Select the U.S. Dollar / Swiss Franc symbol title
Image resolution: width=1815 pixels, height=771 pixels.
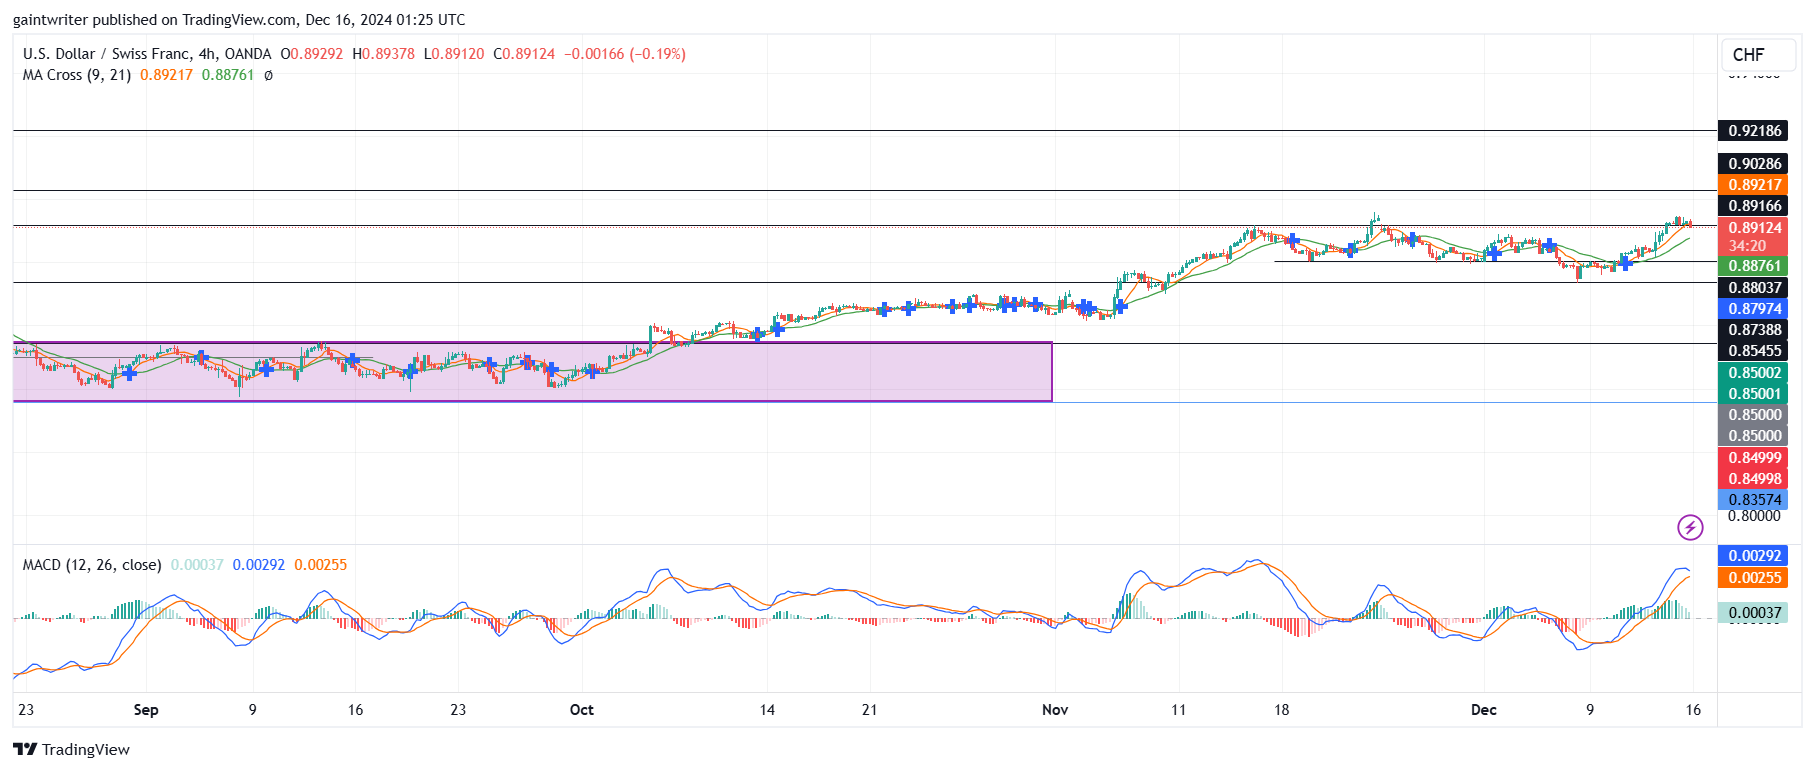pyautogui.click(x=146, y=54)
